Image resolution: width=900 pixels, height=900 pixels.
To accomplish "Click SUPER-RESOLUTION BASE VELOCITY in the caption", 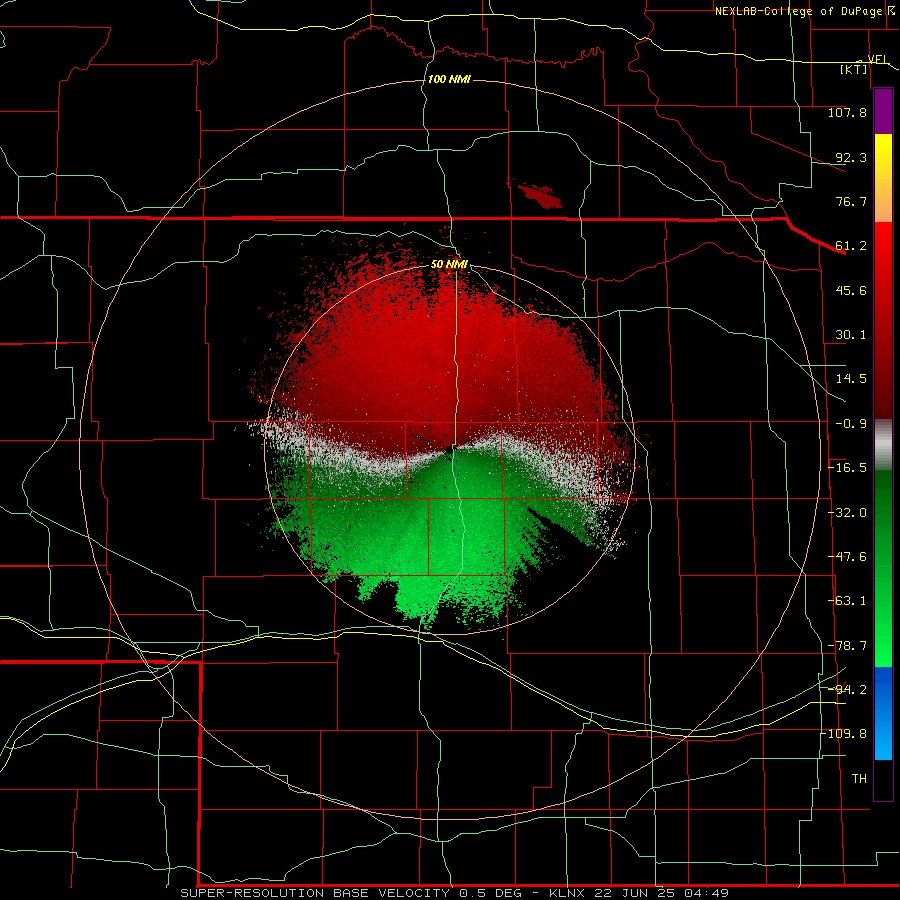I will coord(315,893).
